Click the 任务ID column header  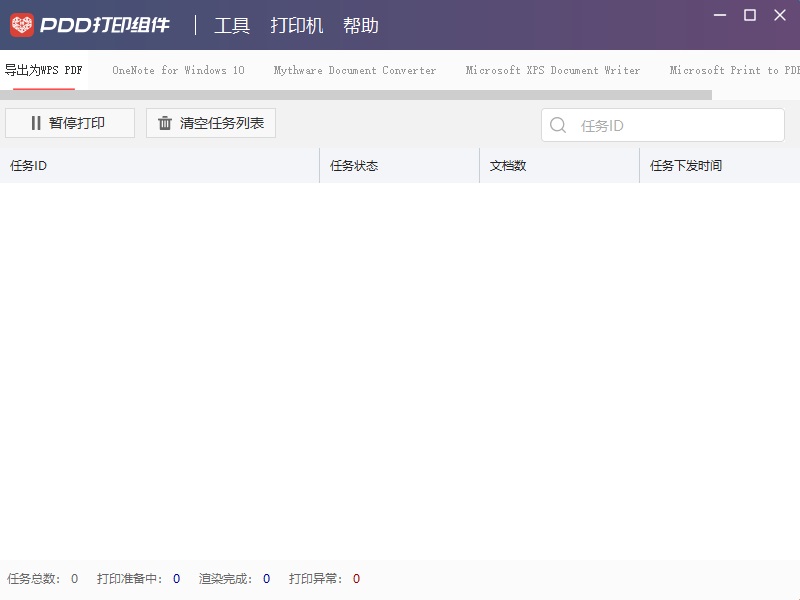coord(160,165)
